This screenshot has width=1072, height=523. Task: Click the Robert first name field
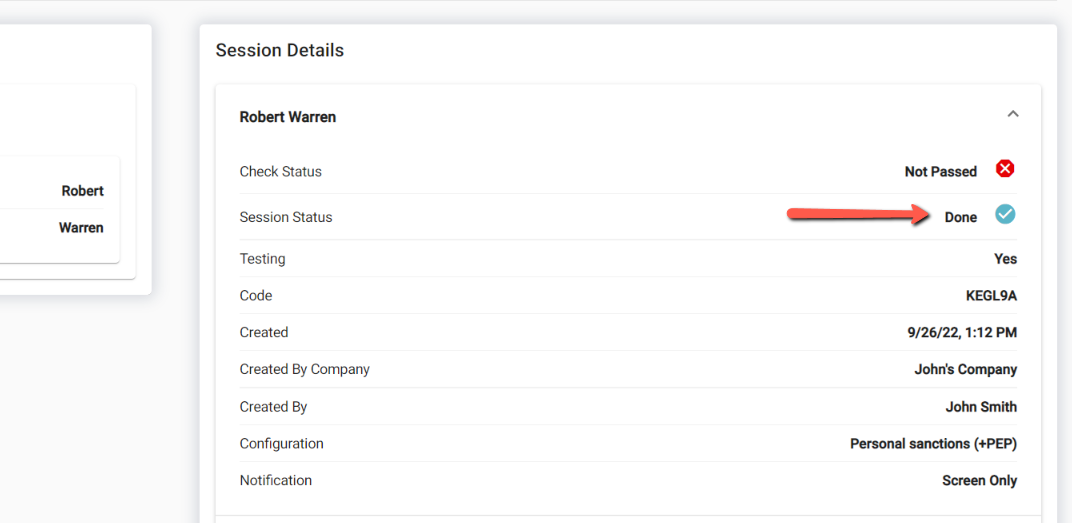(82, 191)
